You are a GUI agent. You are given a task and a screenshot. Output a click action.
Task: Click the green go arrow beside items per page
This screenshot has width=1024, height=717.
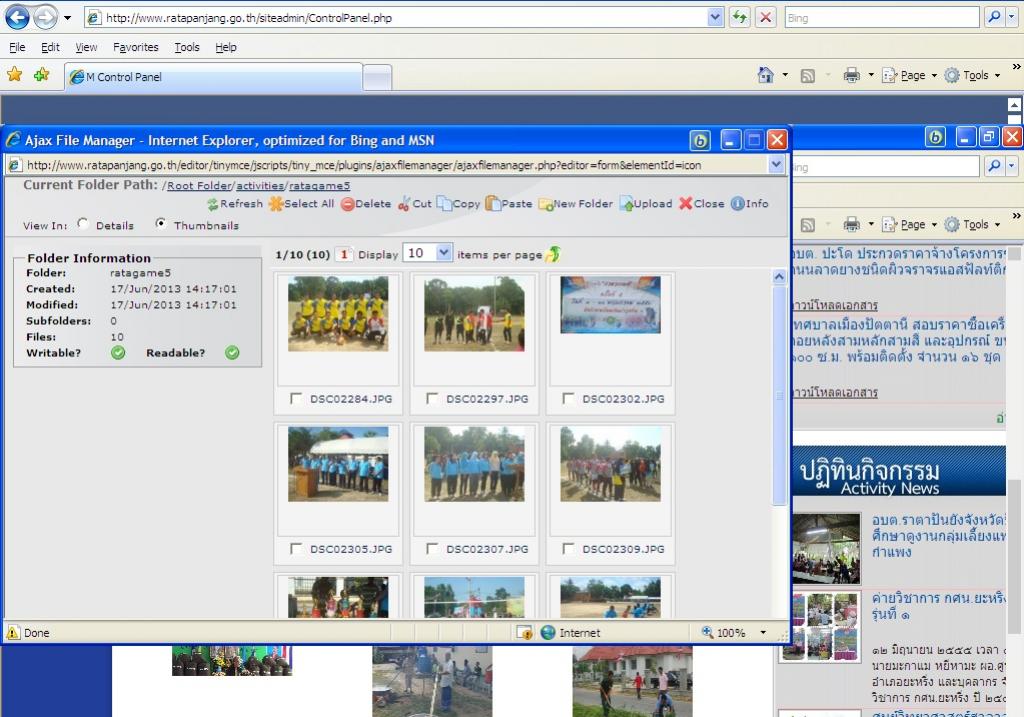(553, 254)
